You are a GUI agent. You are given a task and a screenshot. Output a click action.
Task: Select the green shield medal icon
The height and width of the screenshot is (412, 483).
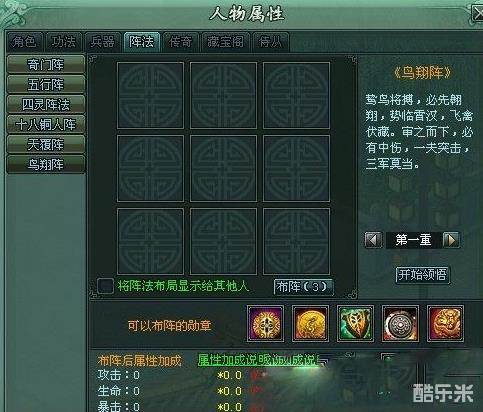point(355,323)
